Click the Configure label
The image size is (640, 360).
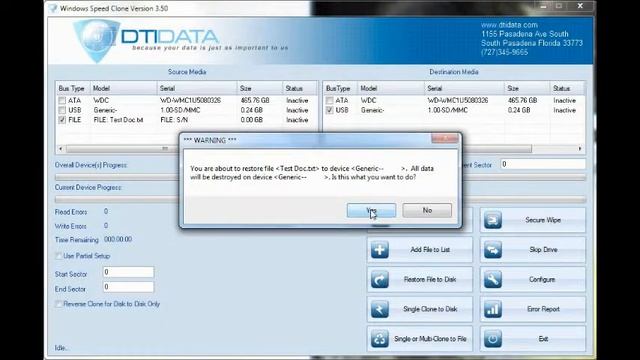coord(542,280)
